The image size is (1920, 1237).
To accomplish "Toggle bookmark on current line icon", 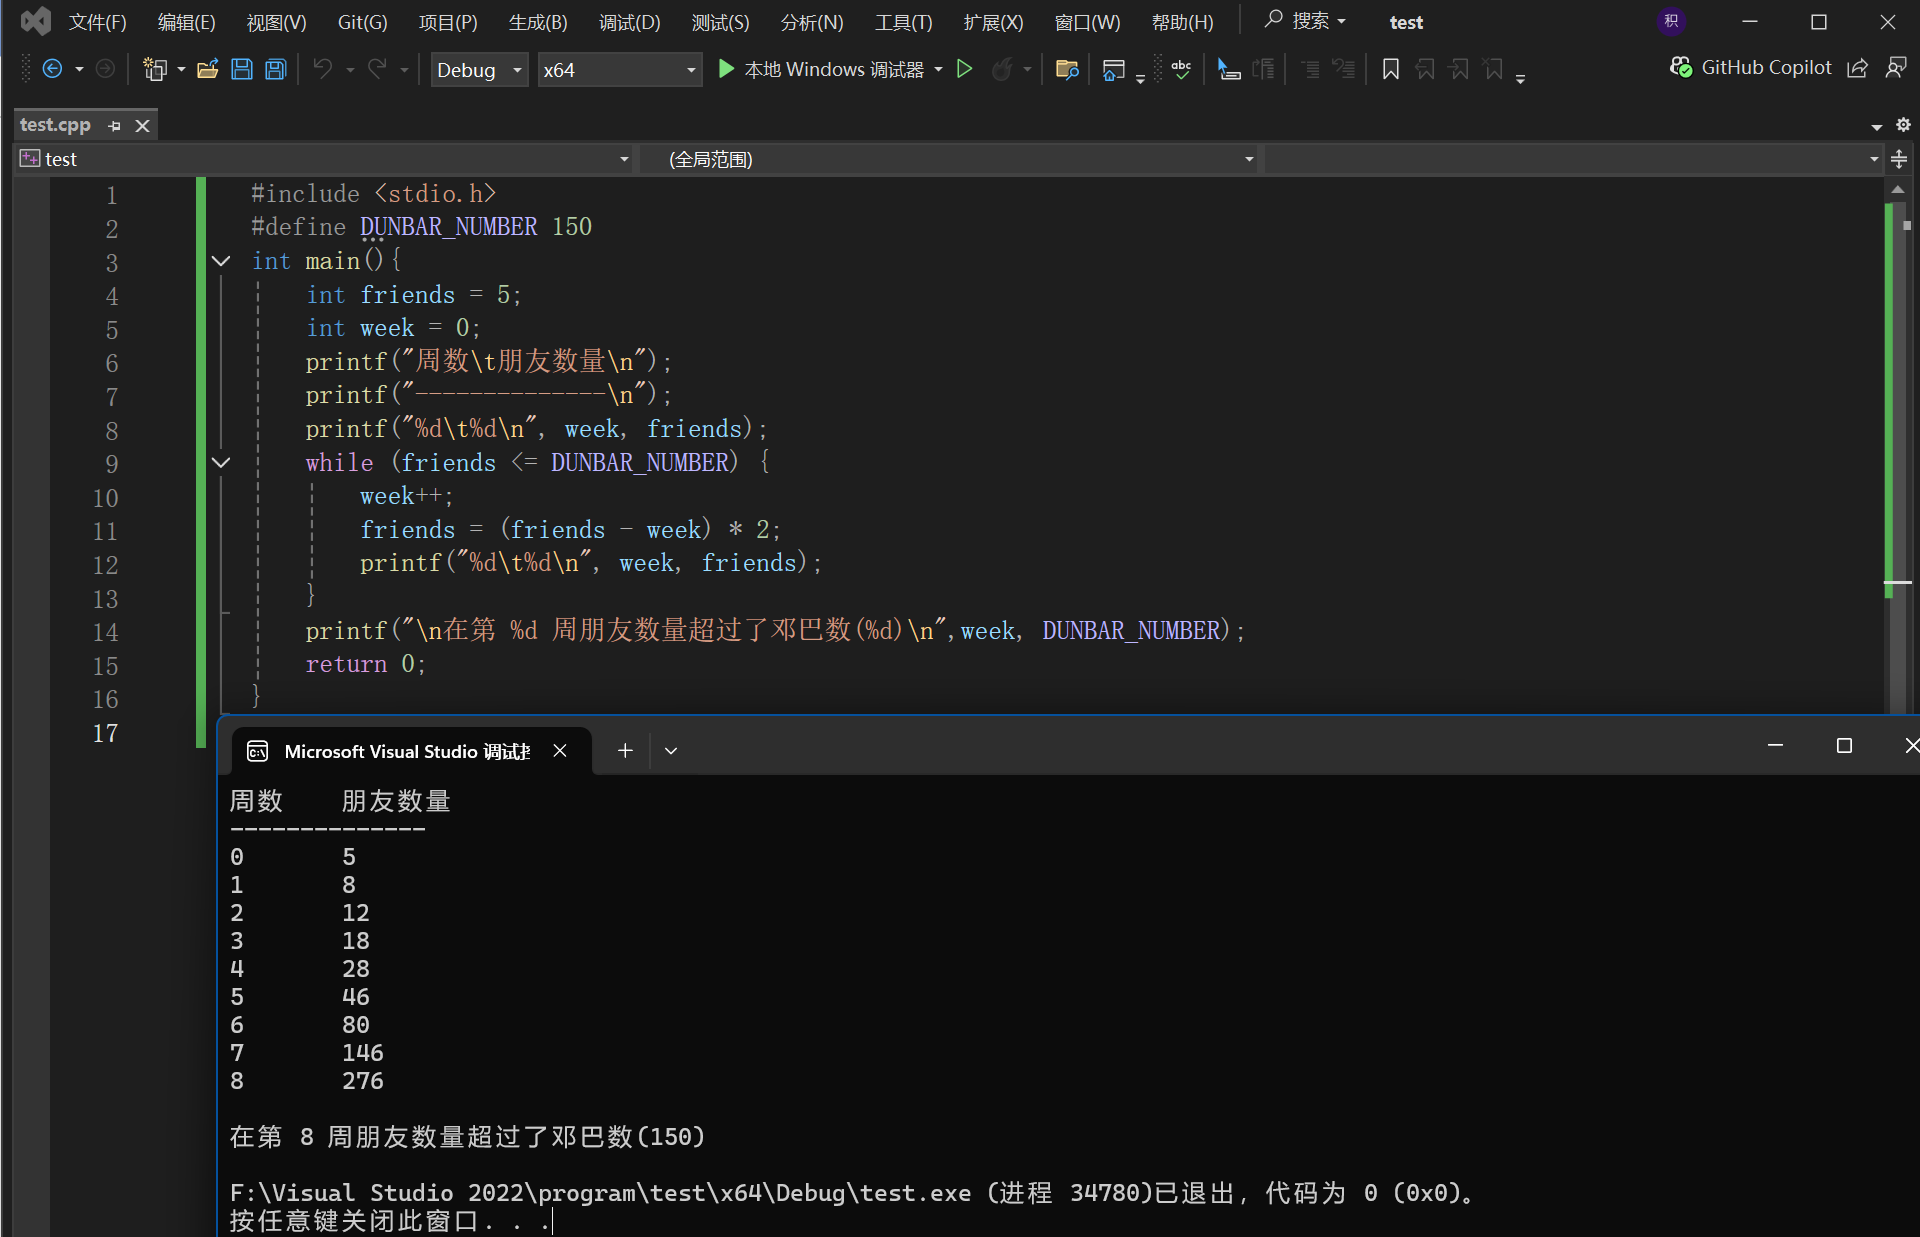I will pos(1390,69).
